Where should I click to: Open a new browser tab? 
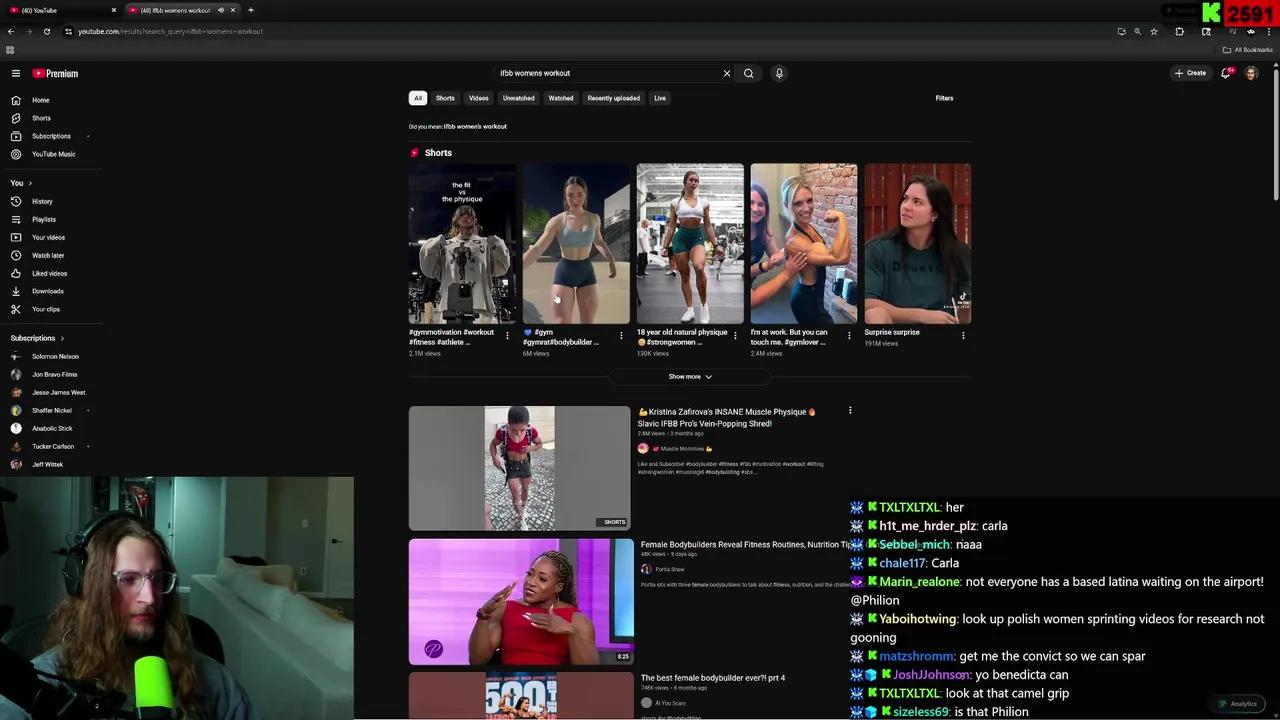(x=251, y=10)
